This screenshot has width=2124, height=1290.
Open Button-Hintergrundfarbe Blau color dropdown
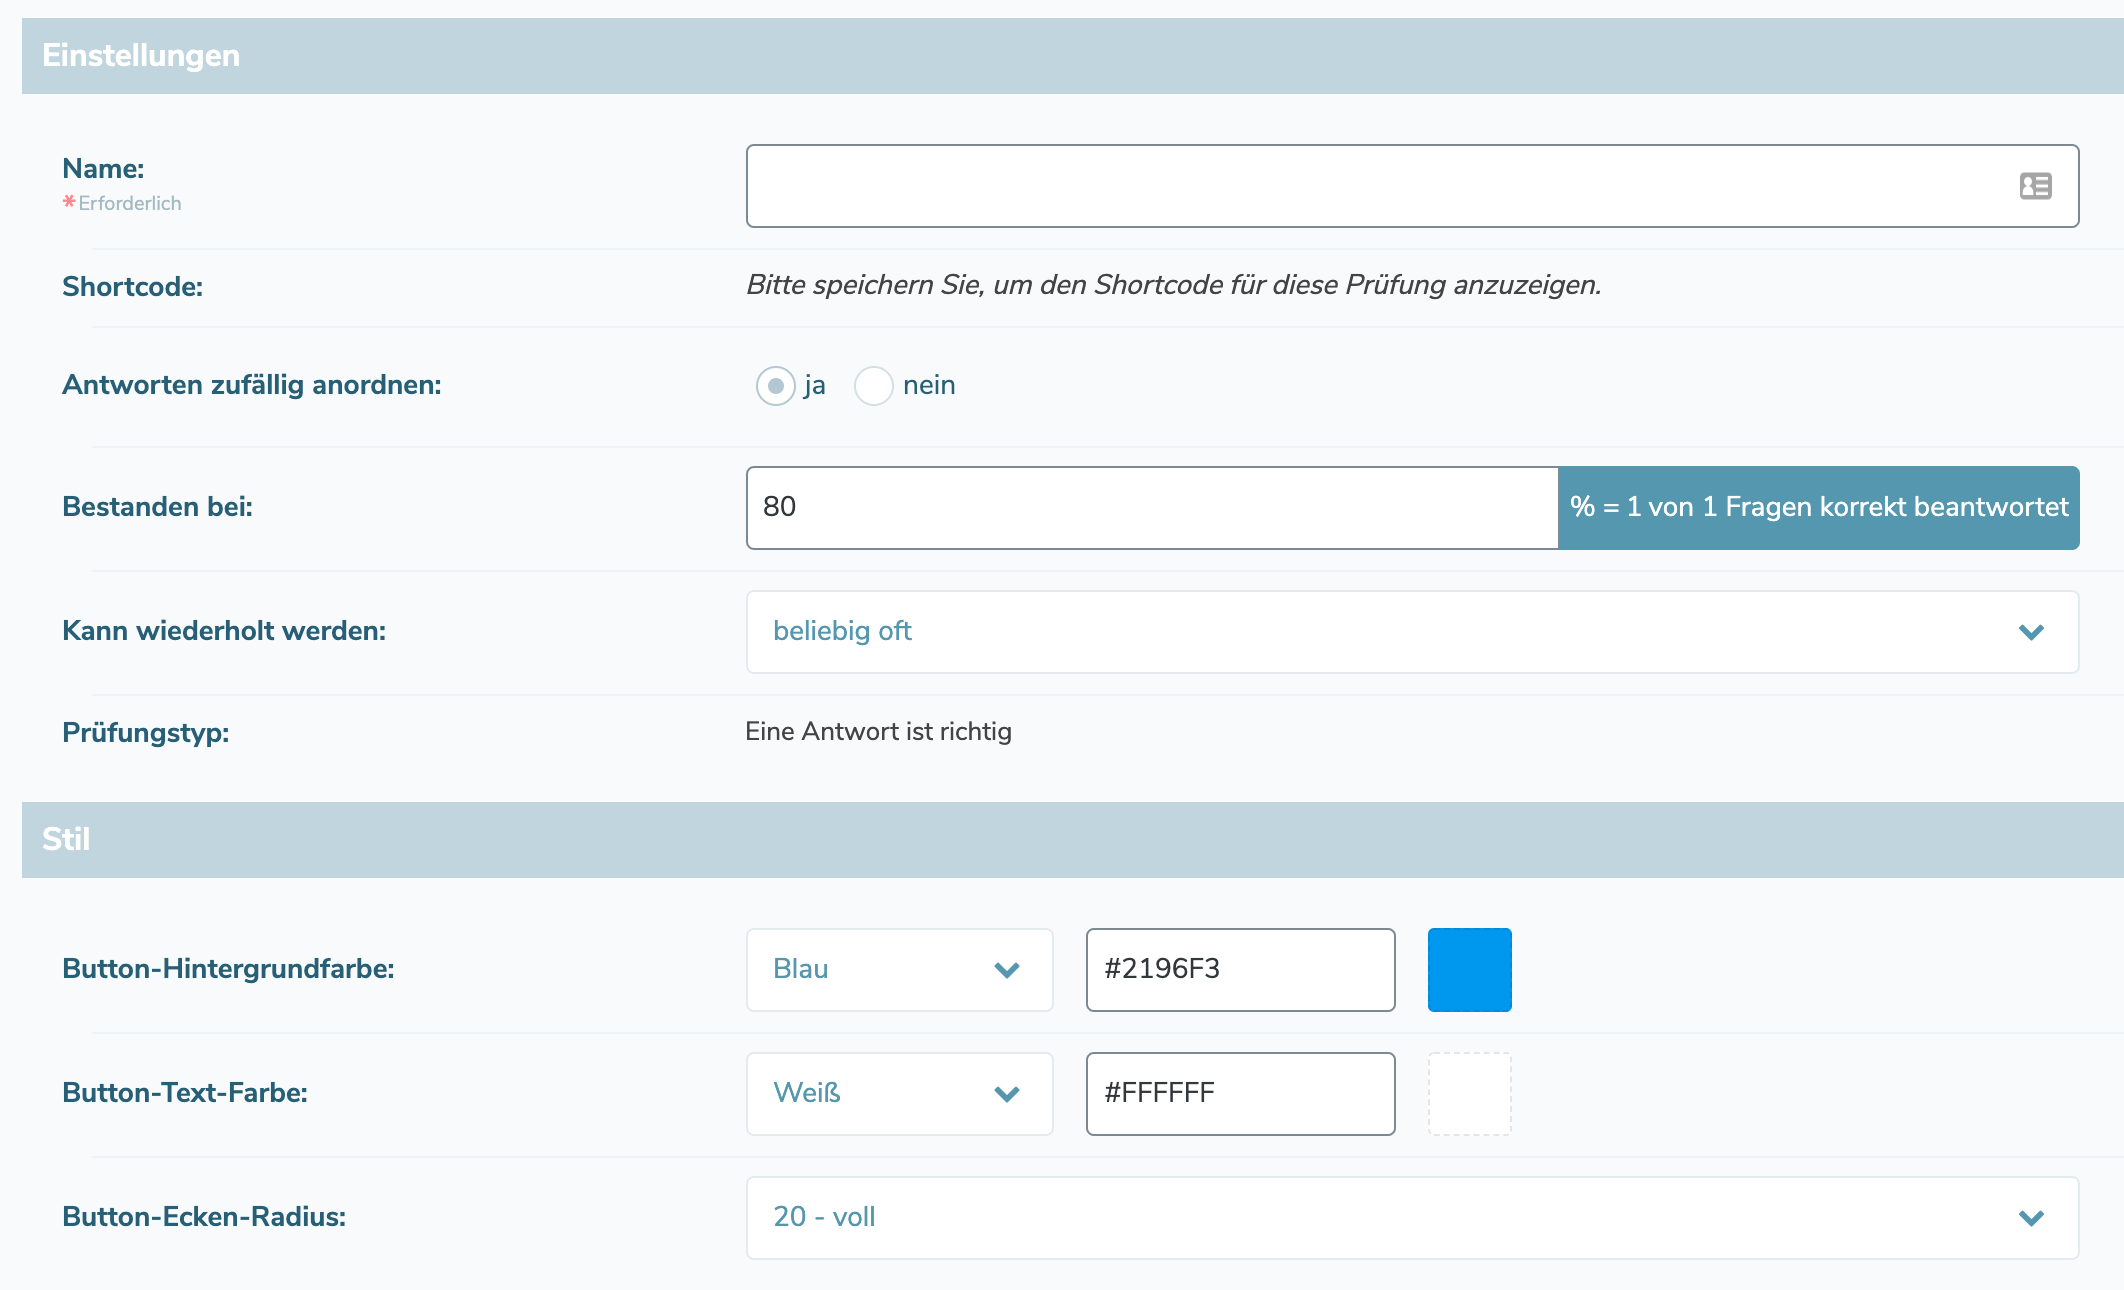[x=880, y=970]
